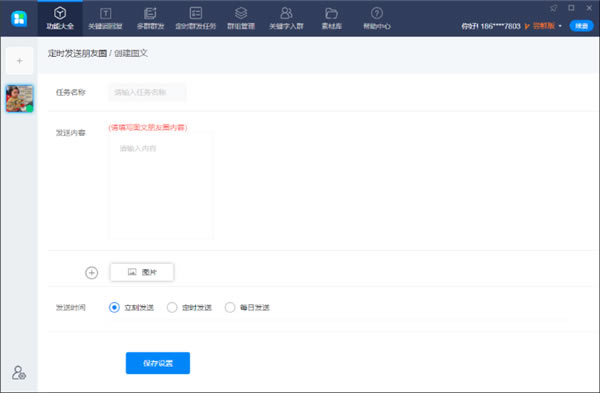600x393 pixels.
Task: Click the account greeting 186****7803 text
Action: coord(491,26)
